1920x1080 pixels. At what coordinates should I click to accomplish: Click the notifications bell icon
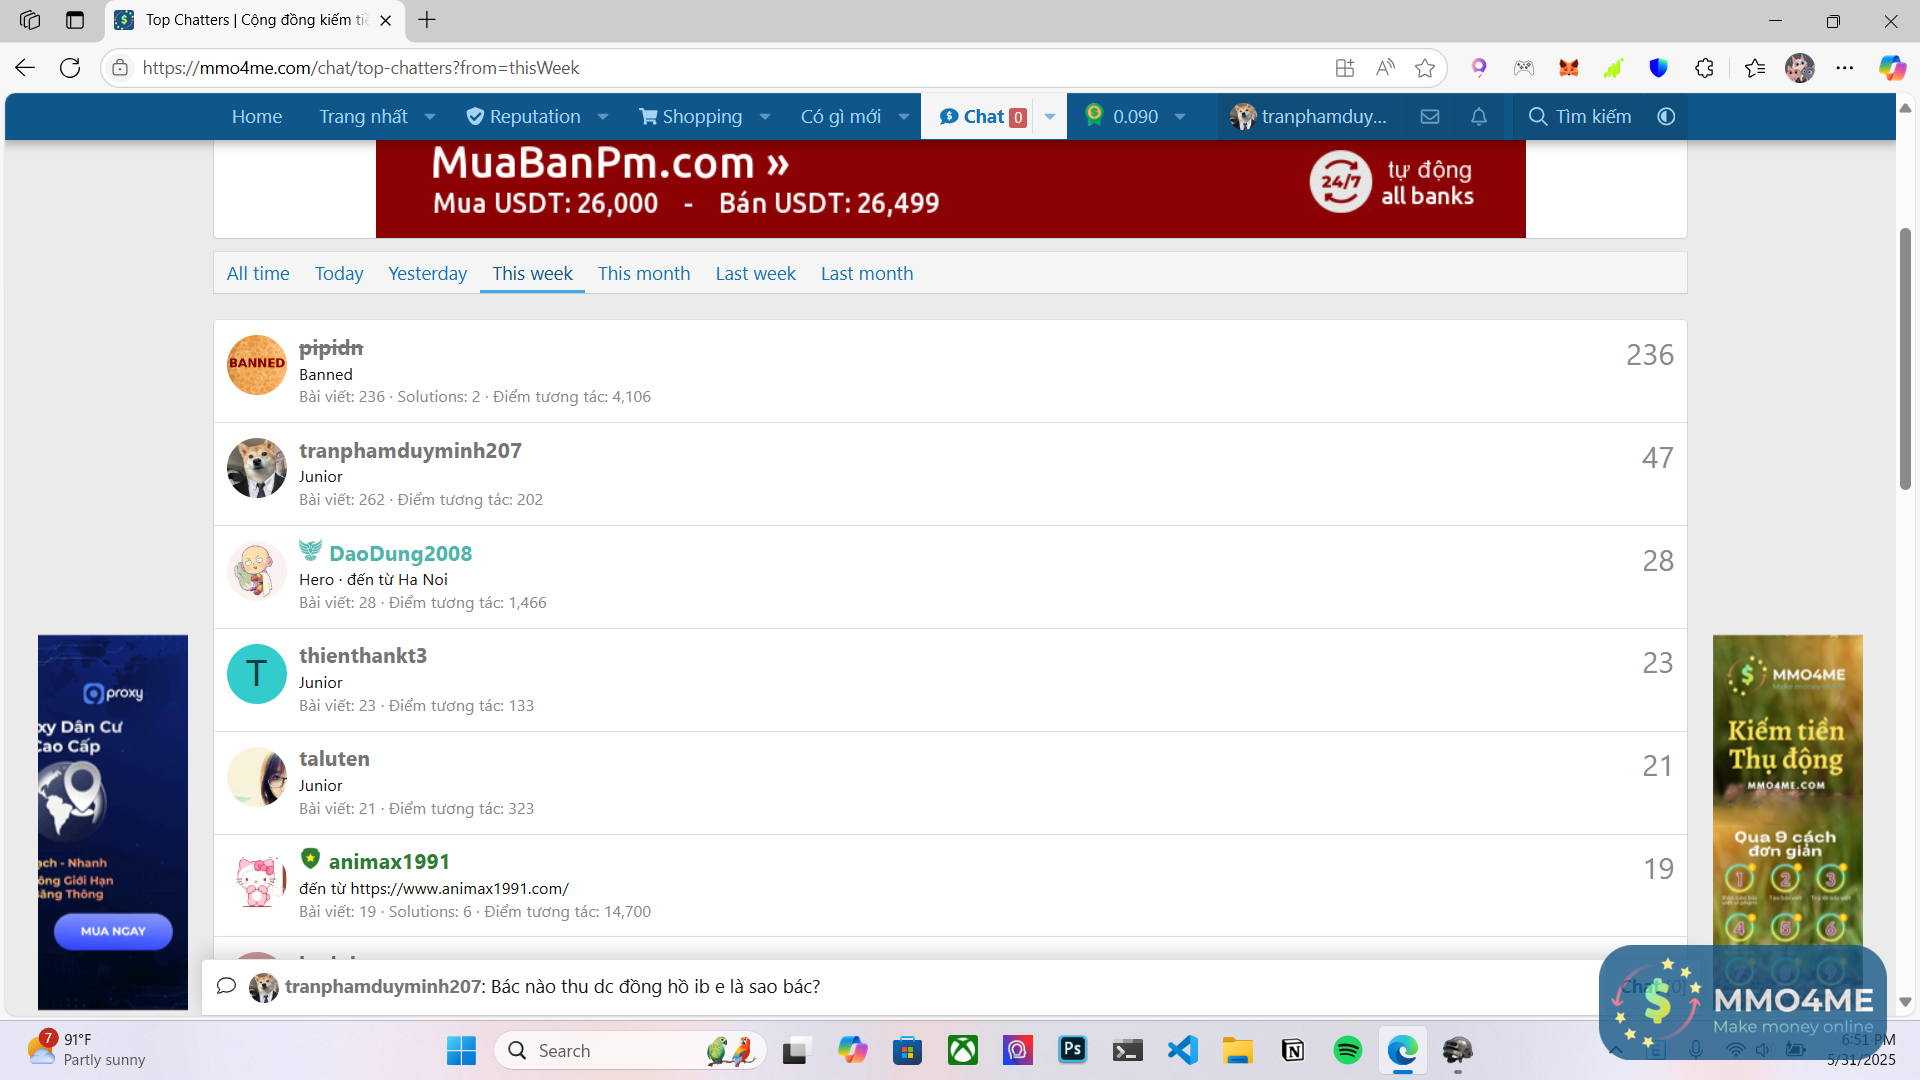[x=1479, y=117]
